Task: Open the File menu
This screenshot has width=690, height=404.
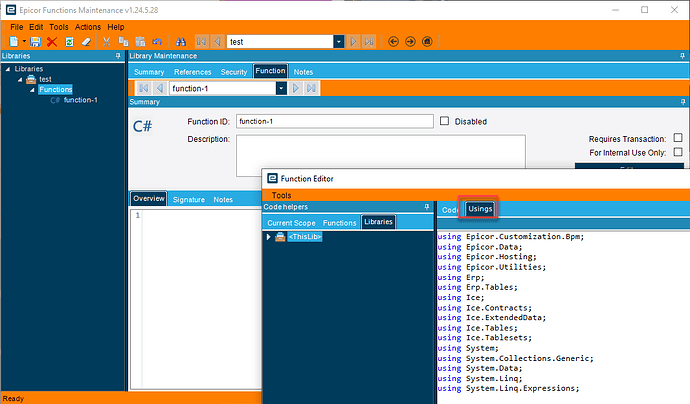Action: pos(17,27)
